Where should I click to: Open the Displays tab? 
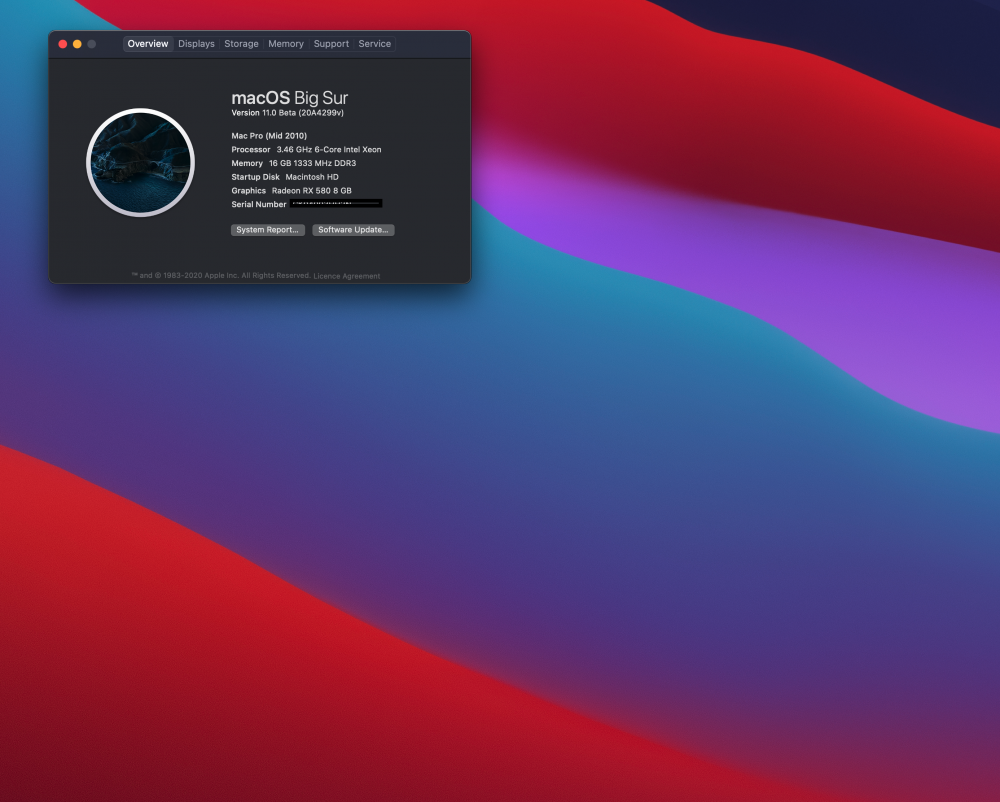[x=196, y=44]
